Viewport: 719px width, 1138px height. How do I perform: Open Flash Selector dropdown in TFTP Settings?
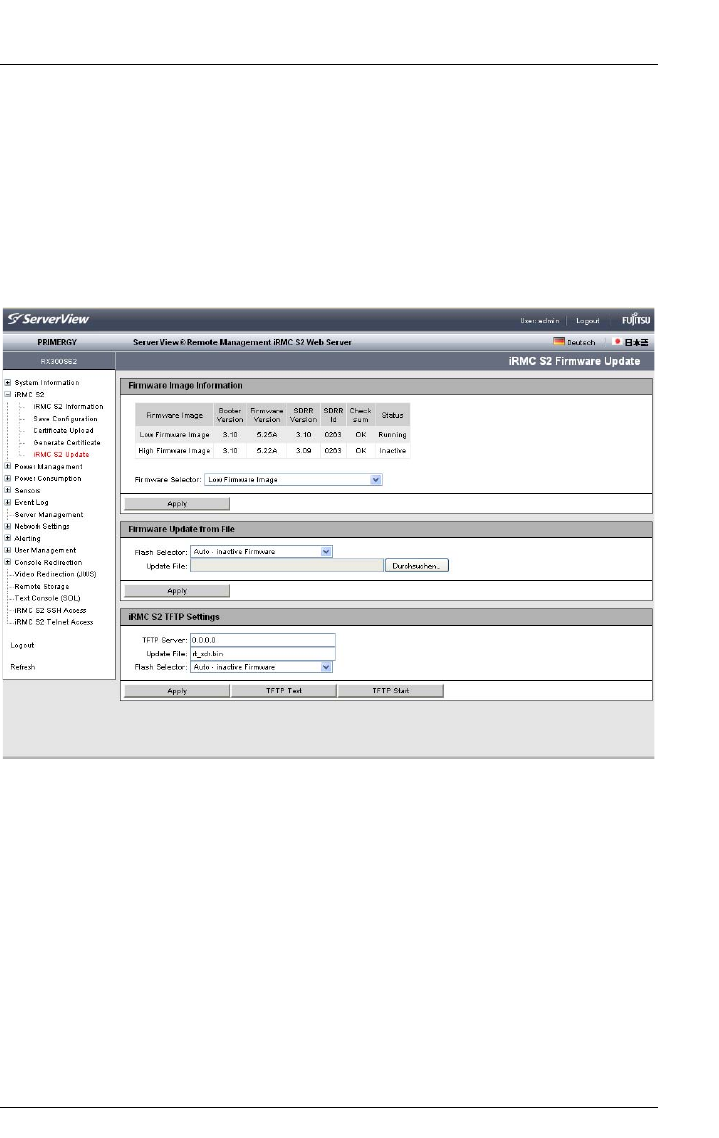click(x=261, y=667)
